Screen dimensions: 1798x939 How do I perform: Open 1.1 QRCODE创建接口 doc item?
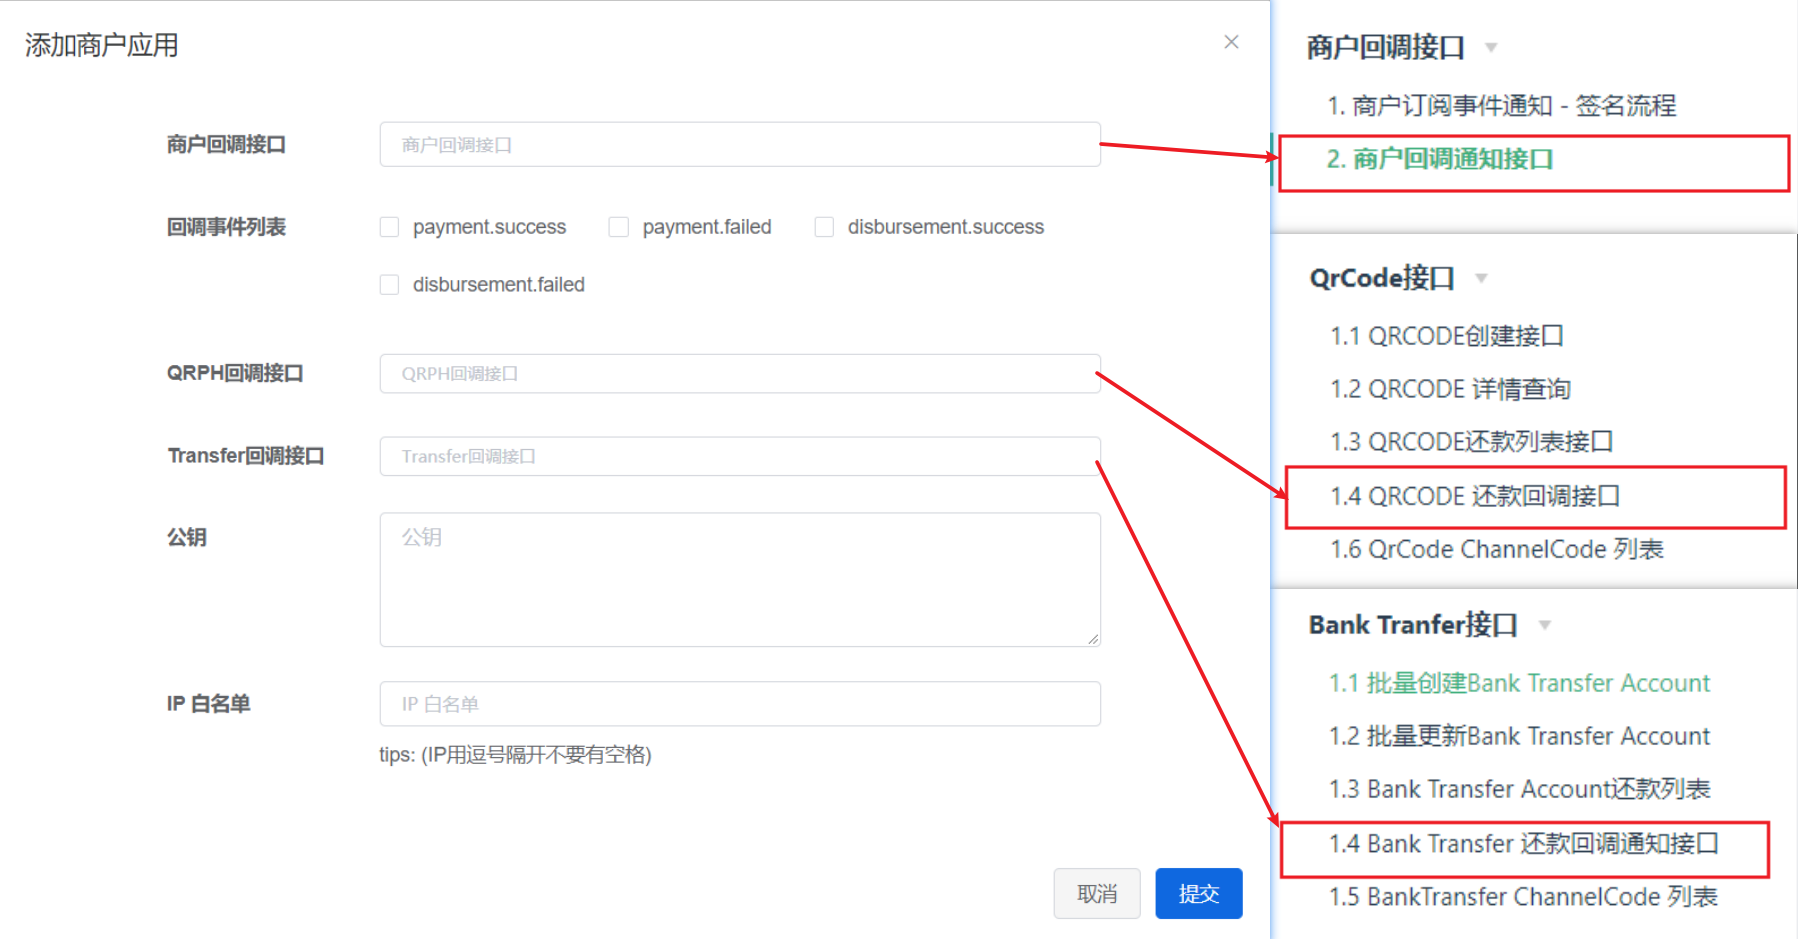tap(1446, 336)
